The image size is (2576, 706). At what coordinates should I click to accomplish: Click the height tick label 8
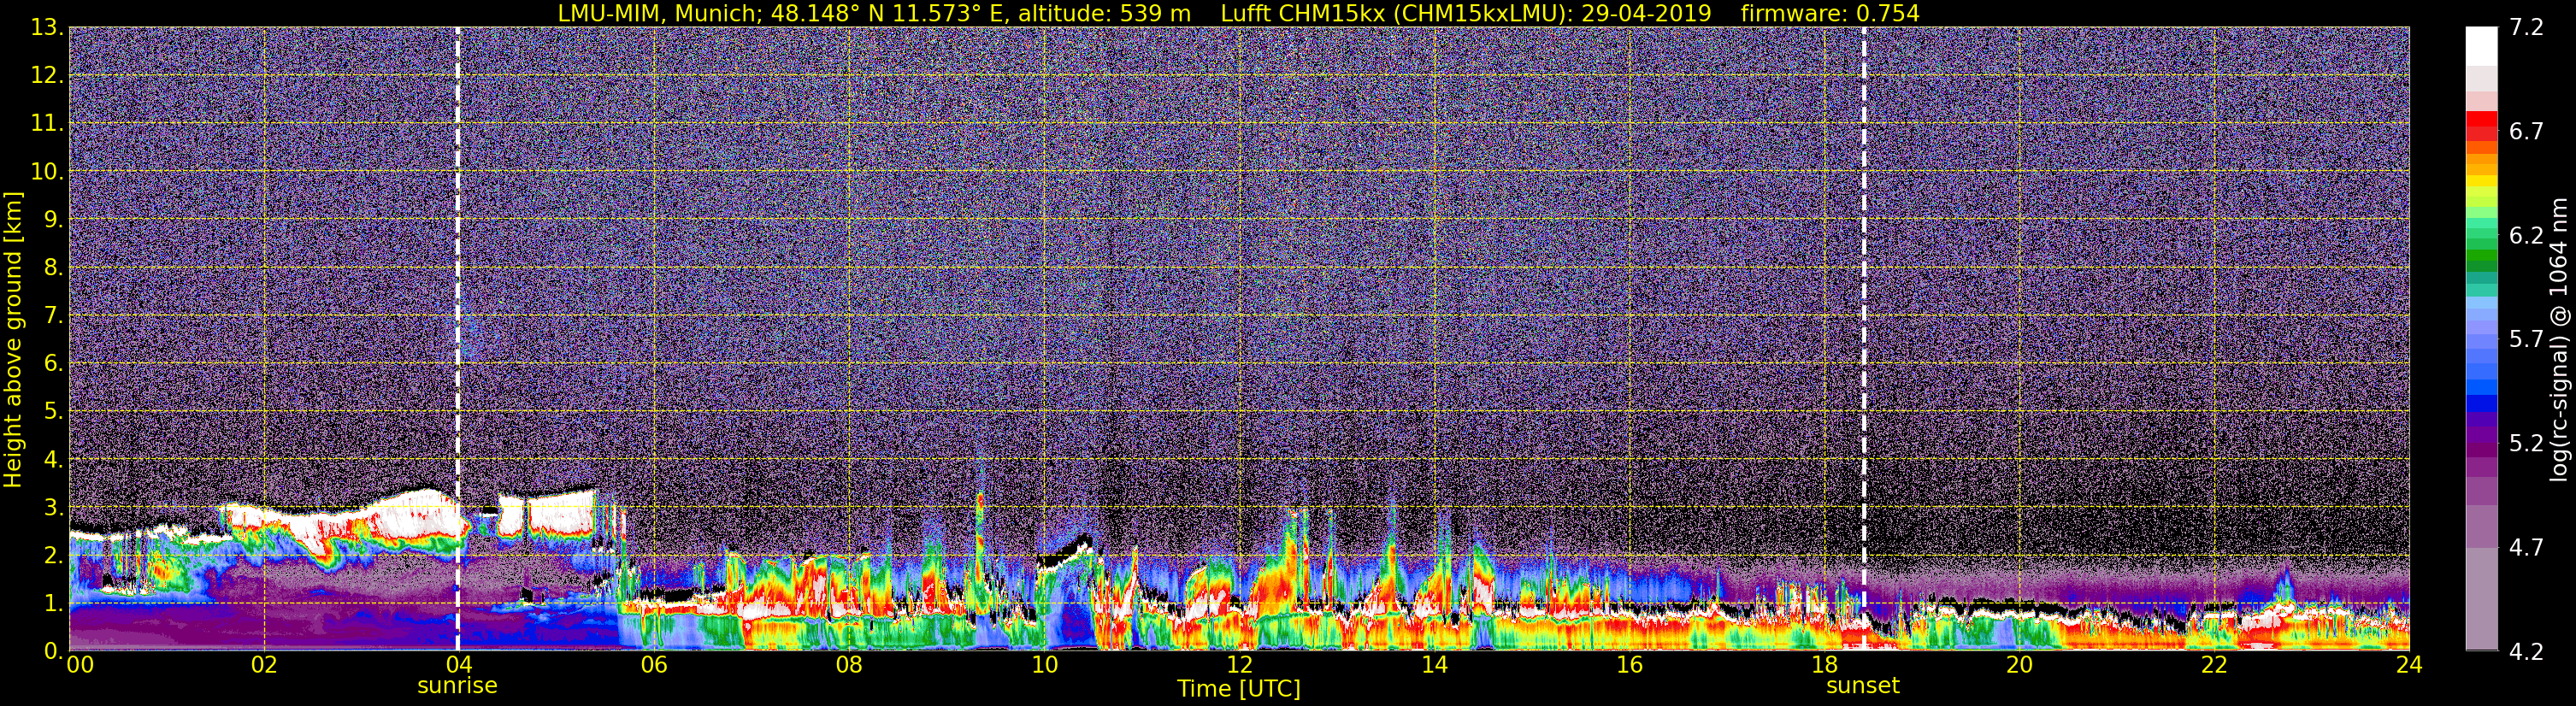52,267
